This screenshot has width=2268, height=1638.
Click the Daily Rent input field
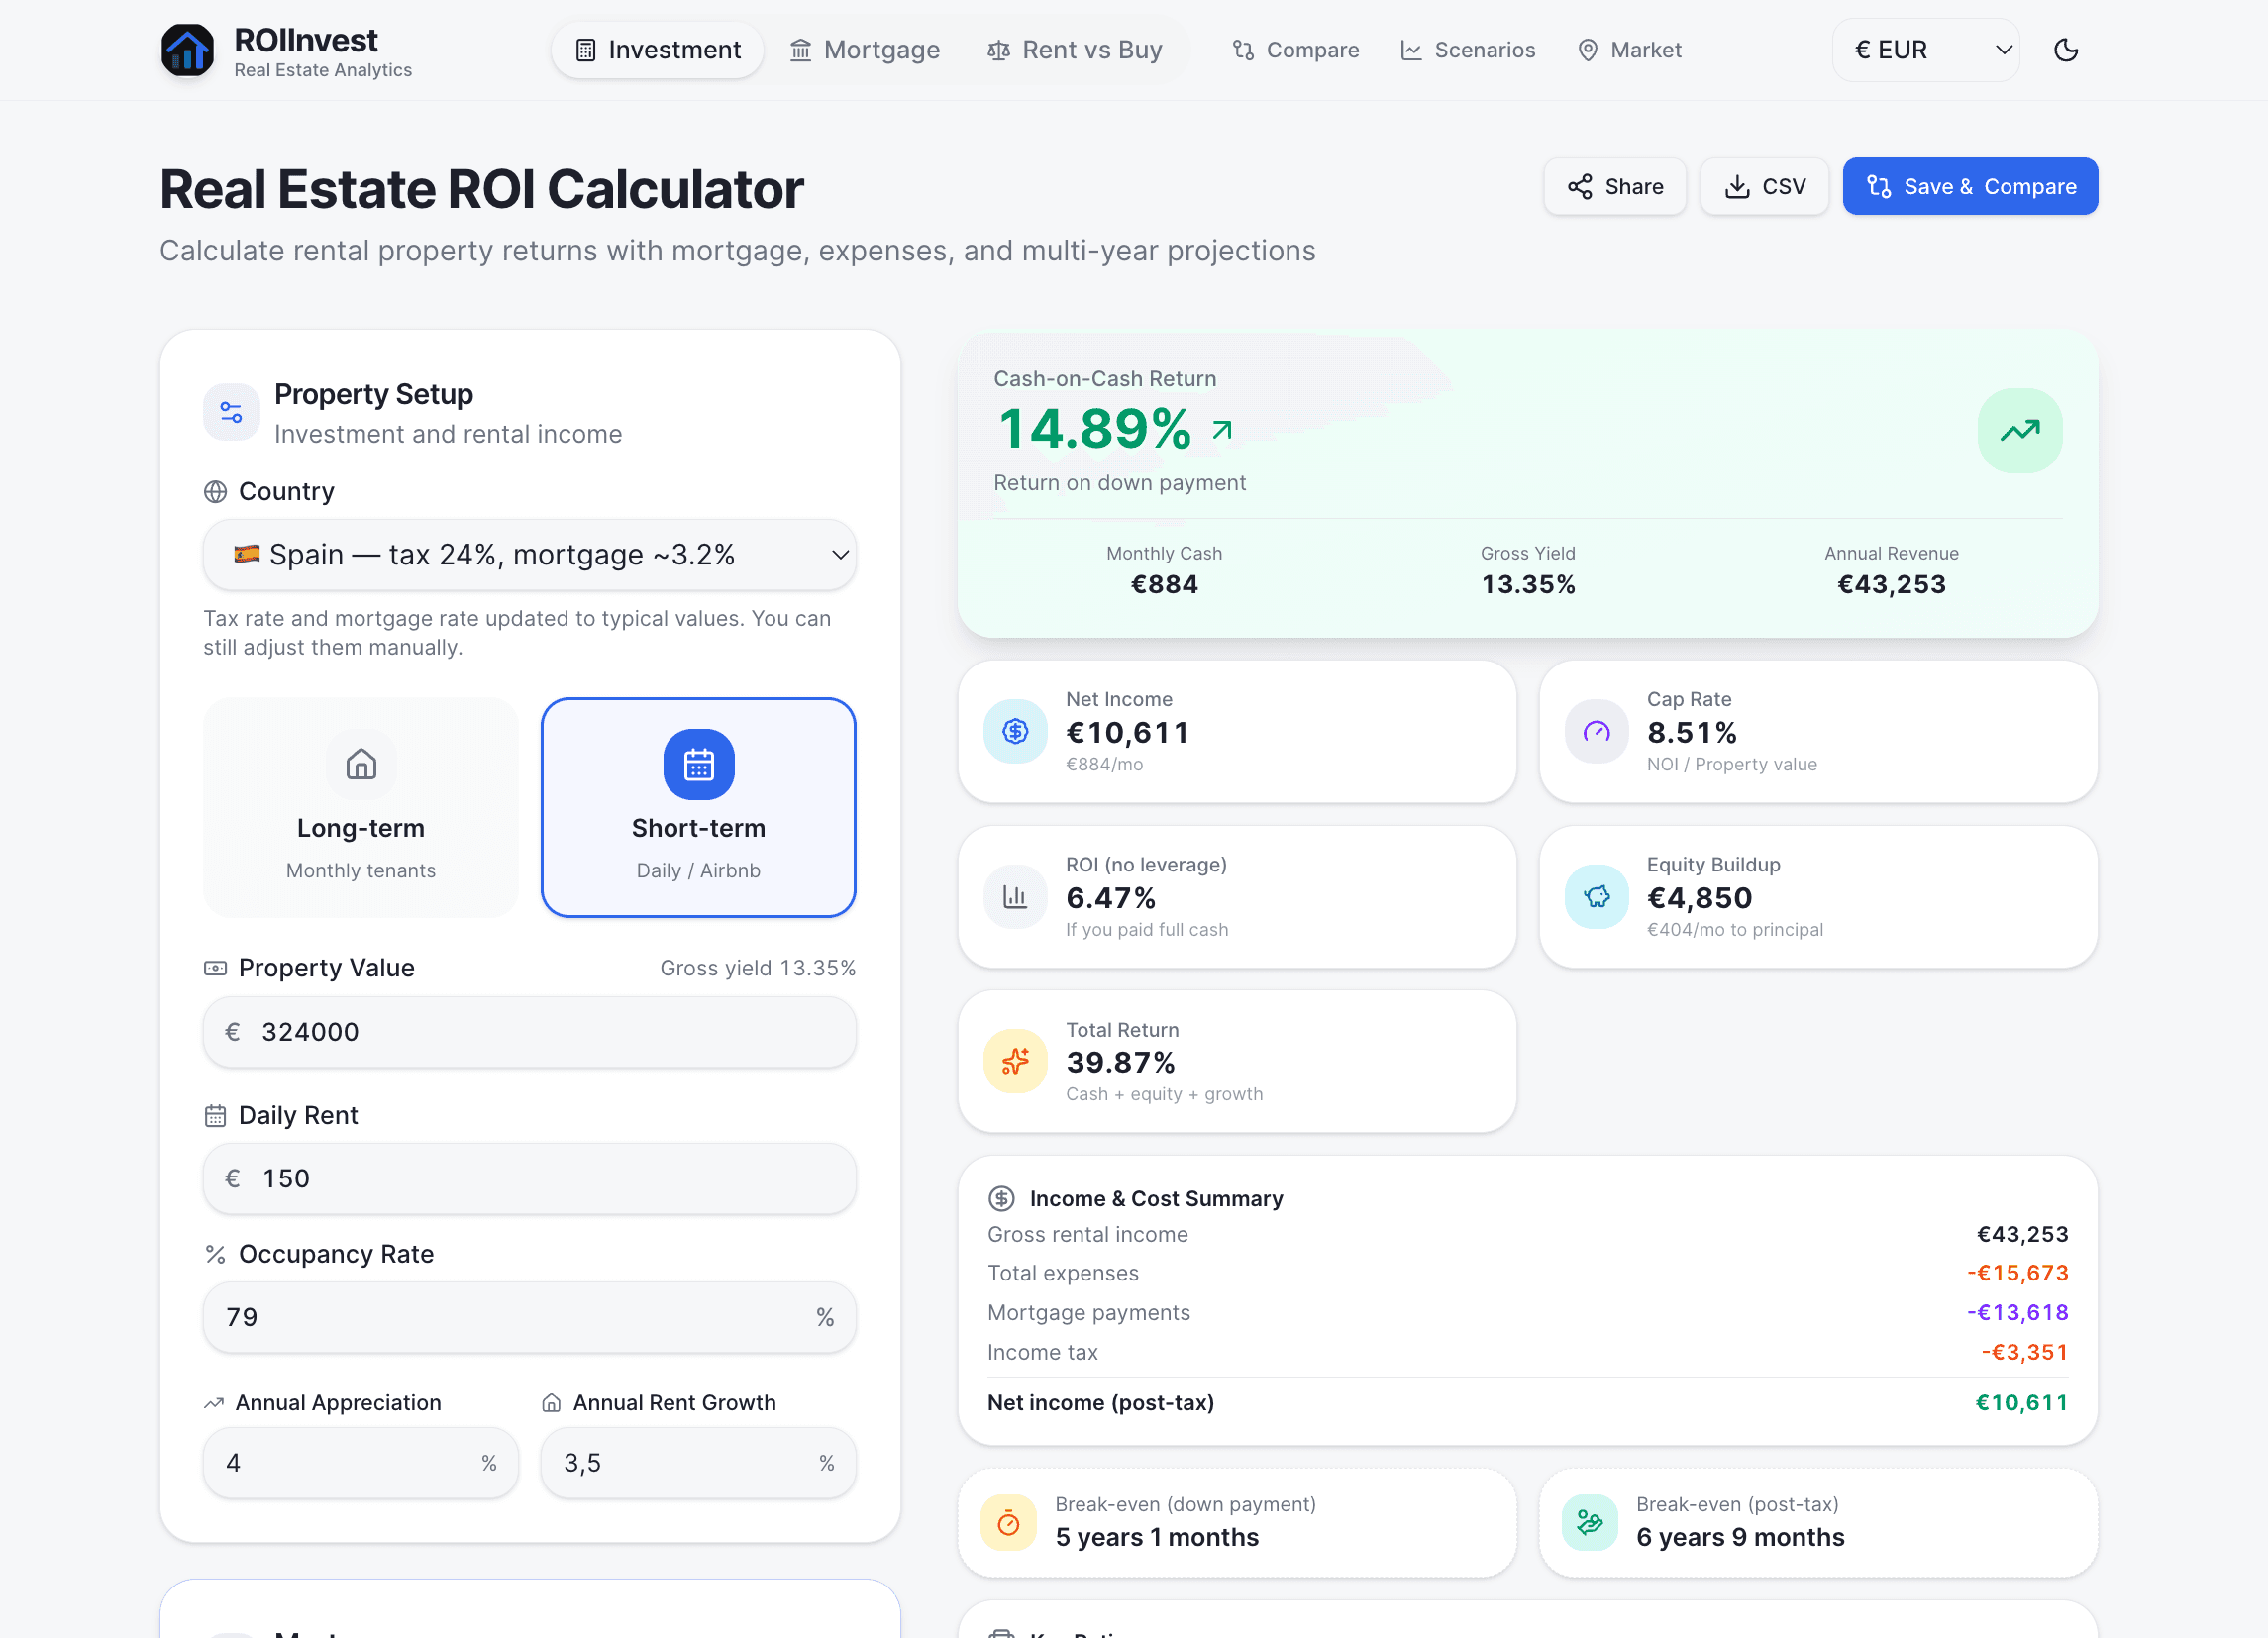pos(529,1178)
